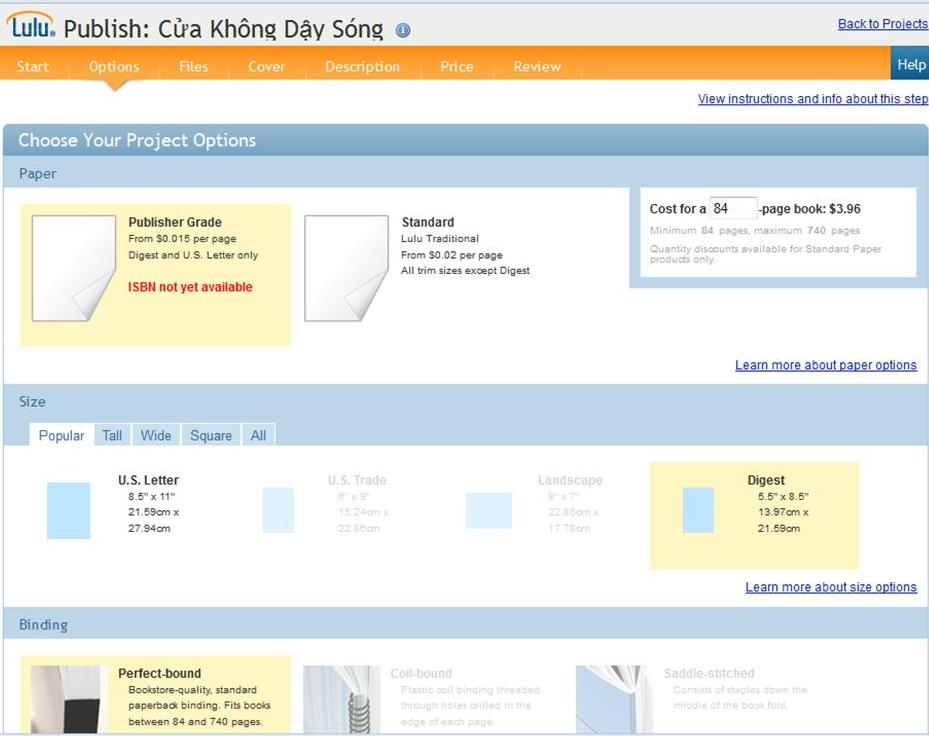929x736 pixels.
Task: Go to the Files step
Action: [194, 66]
